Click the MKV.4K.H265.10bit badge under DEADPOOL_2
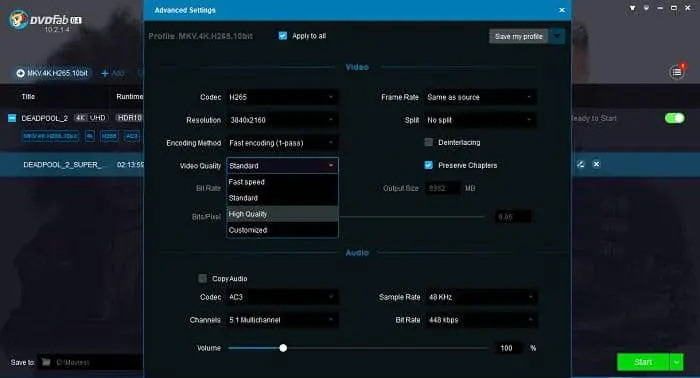700x378 pixels. click(x=50, y=136)
